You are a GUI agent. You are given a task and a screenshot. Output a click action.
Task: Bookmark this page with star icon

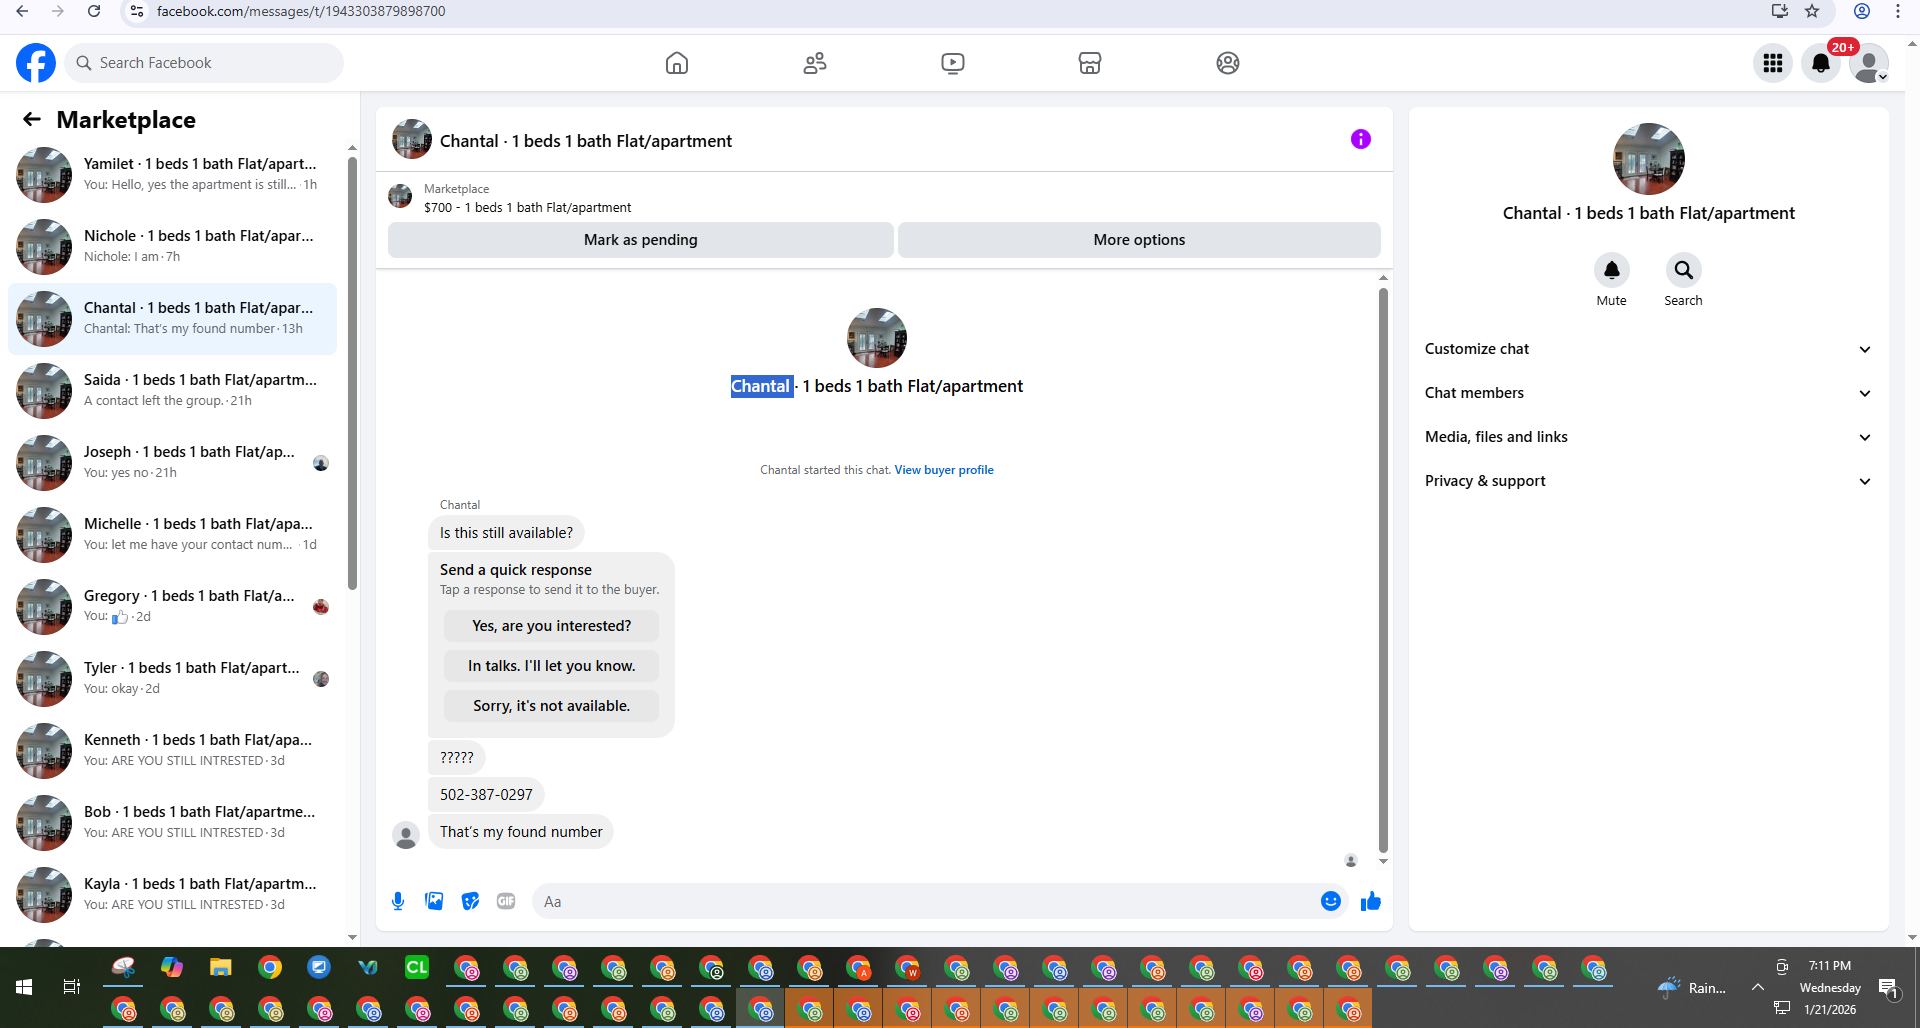point(1812,11)
